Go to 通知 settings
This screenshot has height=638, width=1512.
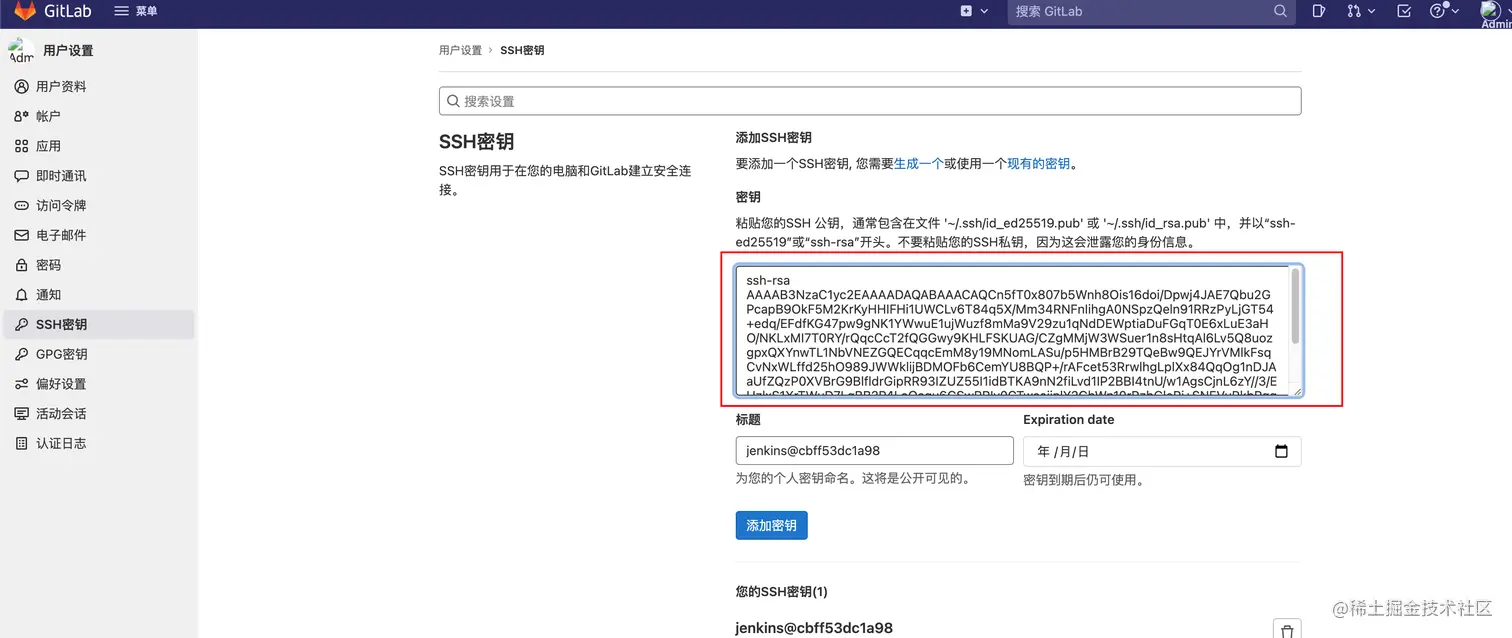(x=99, y=295)
